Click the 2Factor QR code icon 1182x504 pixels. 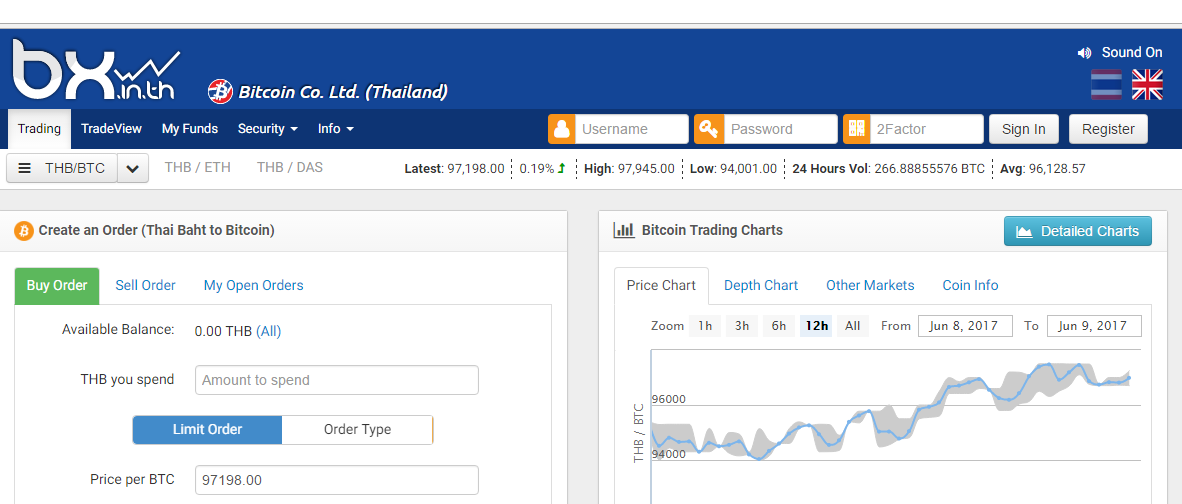[856, 129]
